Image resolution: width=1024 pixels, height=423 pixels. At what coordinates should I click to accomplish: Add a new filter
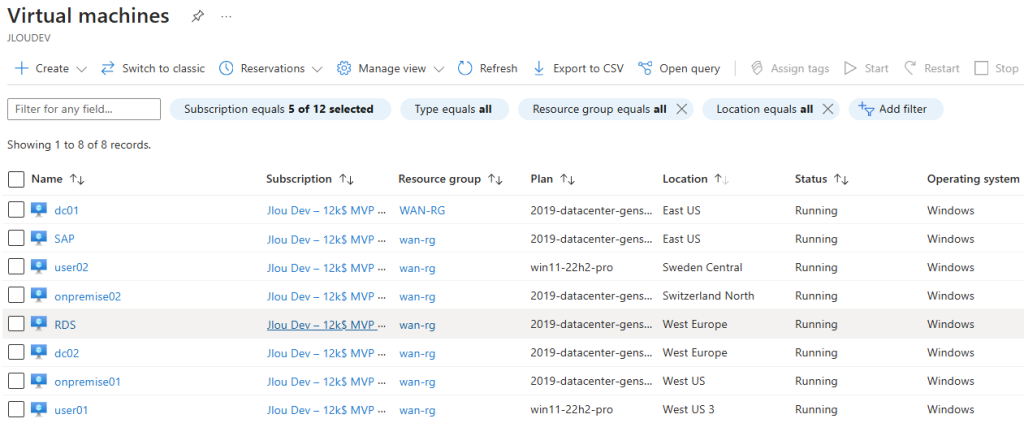(895, 110)
